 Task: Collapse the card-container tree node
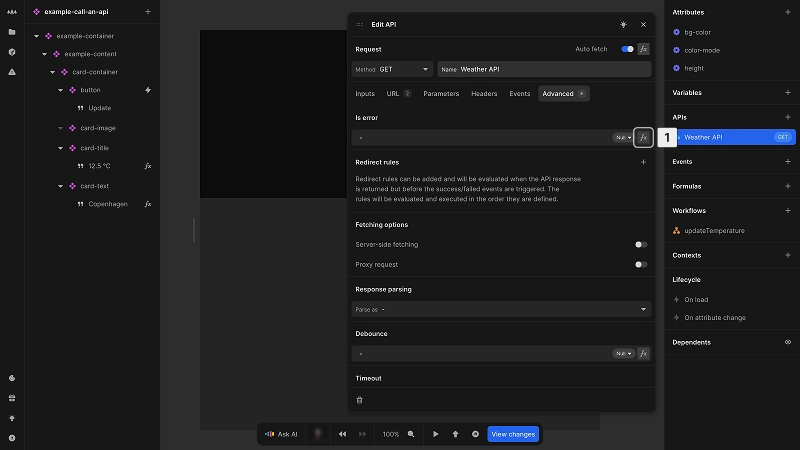(x=53, y=72)
